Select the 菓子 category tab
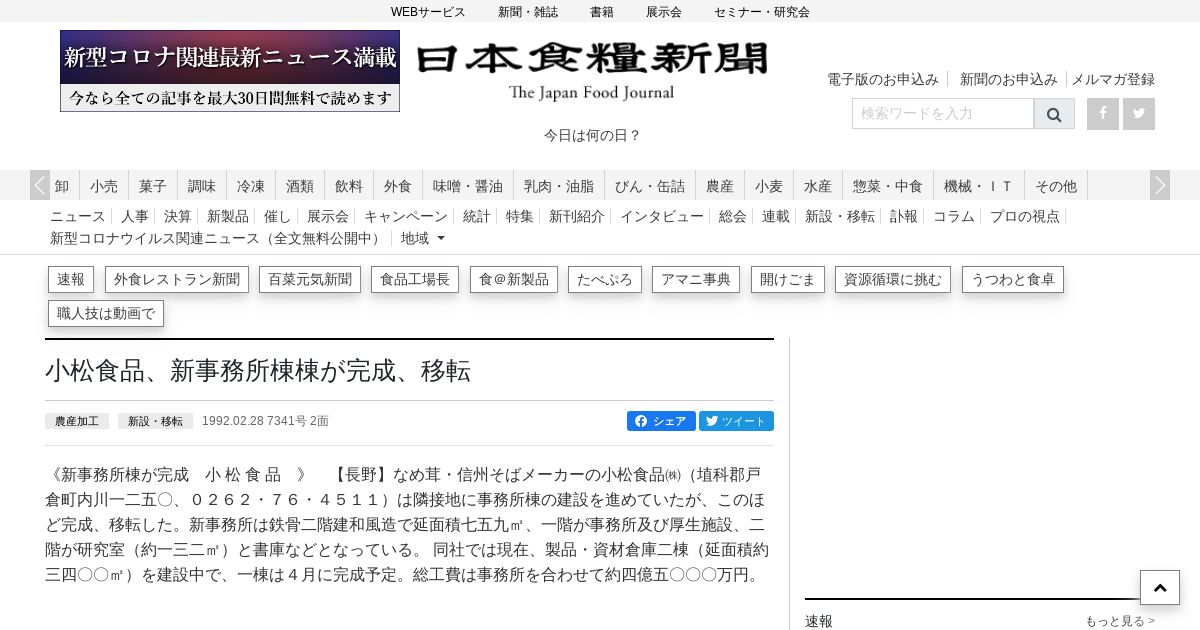 [x=153, y=186]
